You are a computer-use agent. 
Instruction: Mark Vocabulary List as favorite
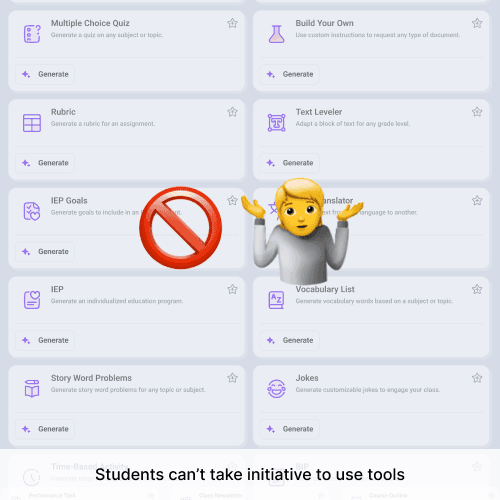[x=477, y=289]
